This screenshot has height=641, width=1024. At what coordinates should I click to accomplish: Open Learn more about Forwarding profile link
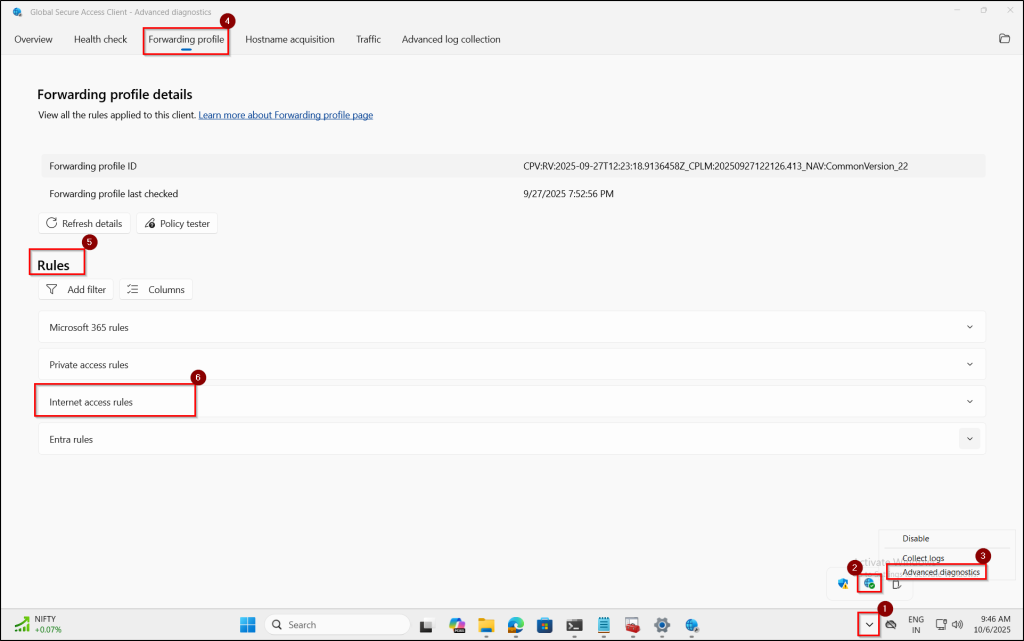click(285, 115)
